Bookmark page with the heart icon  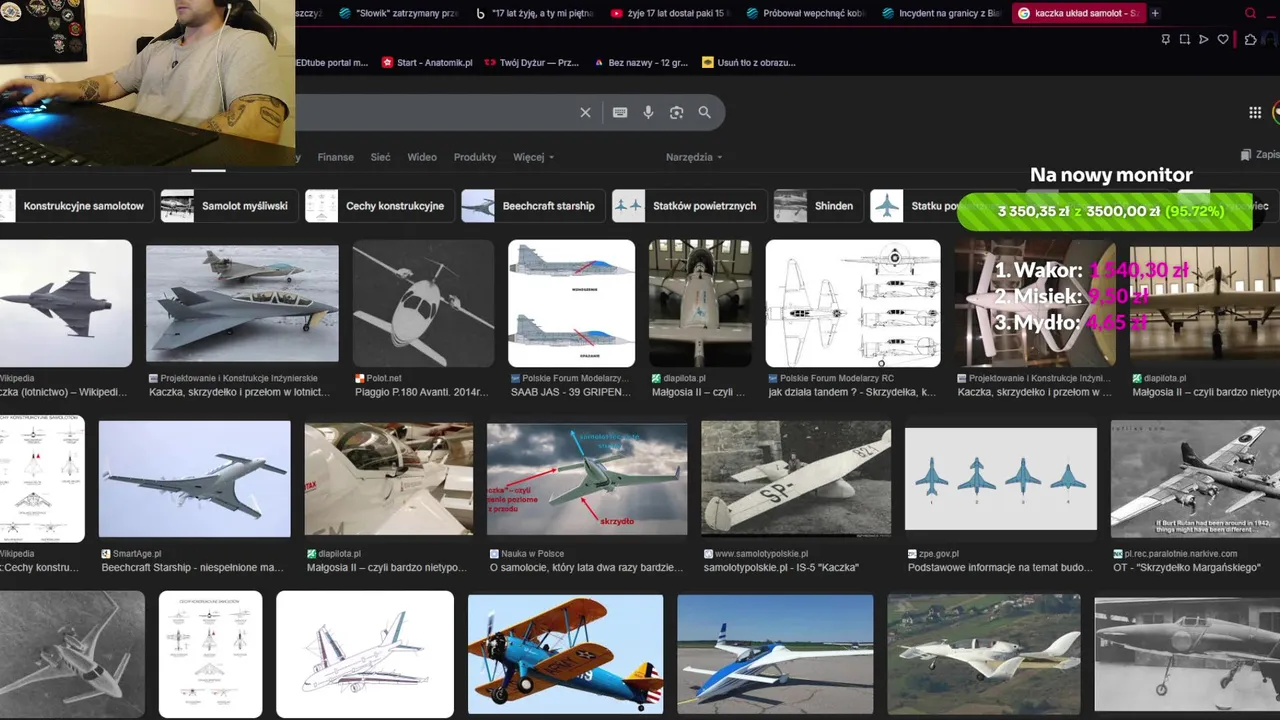point(1222,40)
